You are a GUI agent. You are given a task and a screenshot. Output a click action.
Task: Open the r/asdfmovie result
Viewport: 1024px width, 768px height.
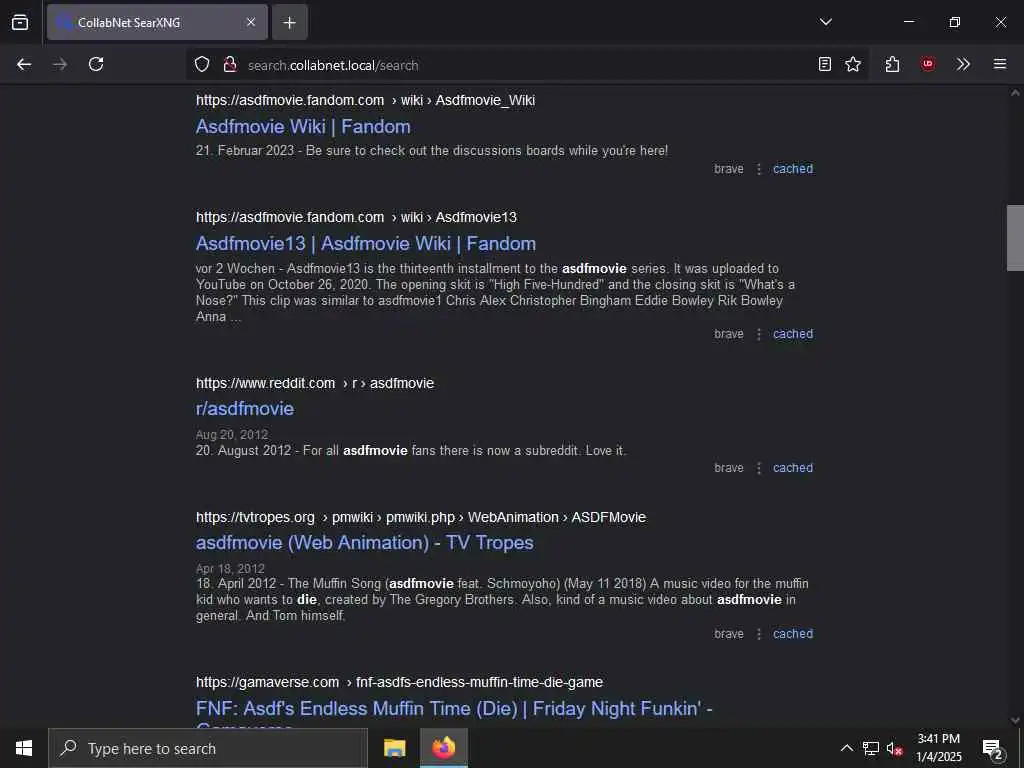(x=245, y=409)
